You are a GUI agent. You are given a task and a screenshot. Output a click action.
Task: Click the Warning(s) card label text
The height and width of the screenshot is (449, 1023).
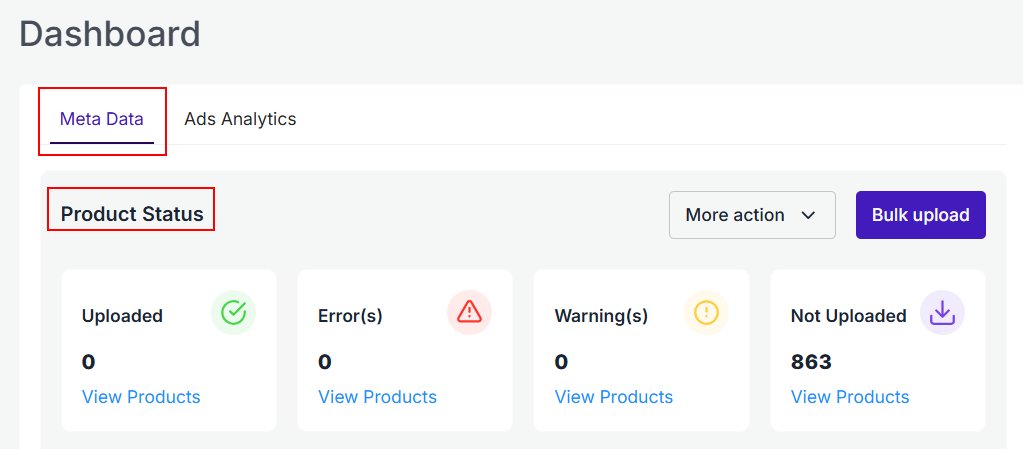click(x=601, y=316)
